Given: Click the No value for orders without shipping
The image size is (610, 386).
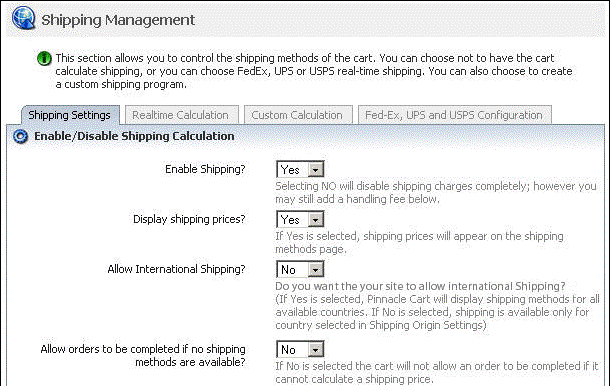Looking at the screenshot, I should click(288, 349).
